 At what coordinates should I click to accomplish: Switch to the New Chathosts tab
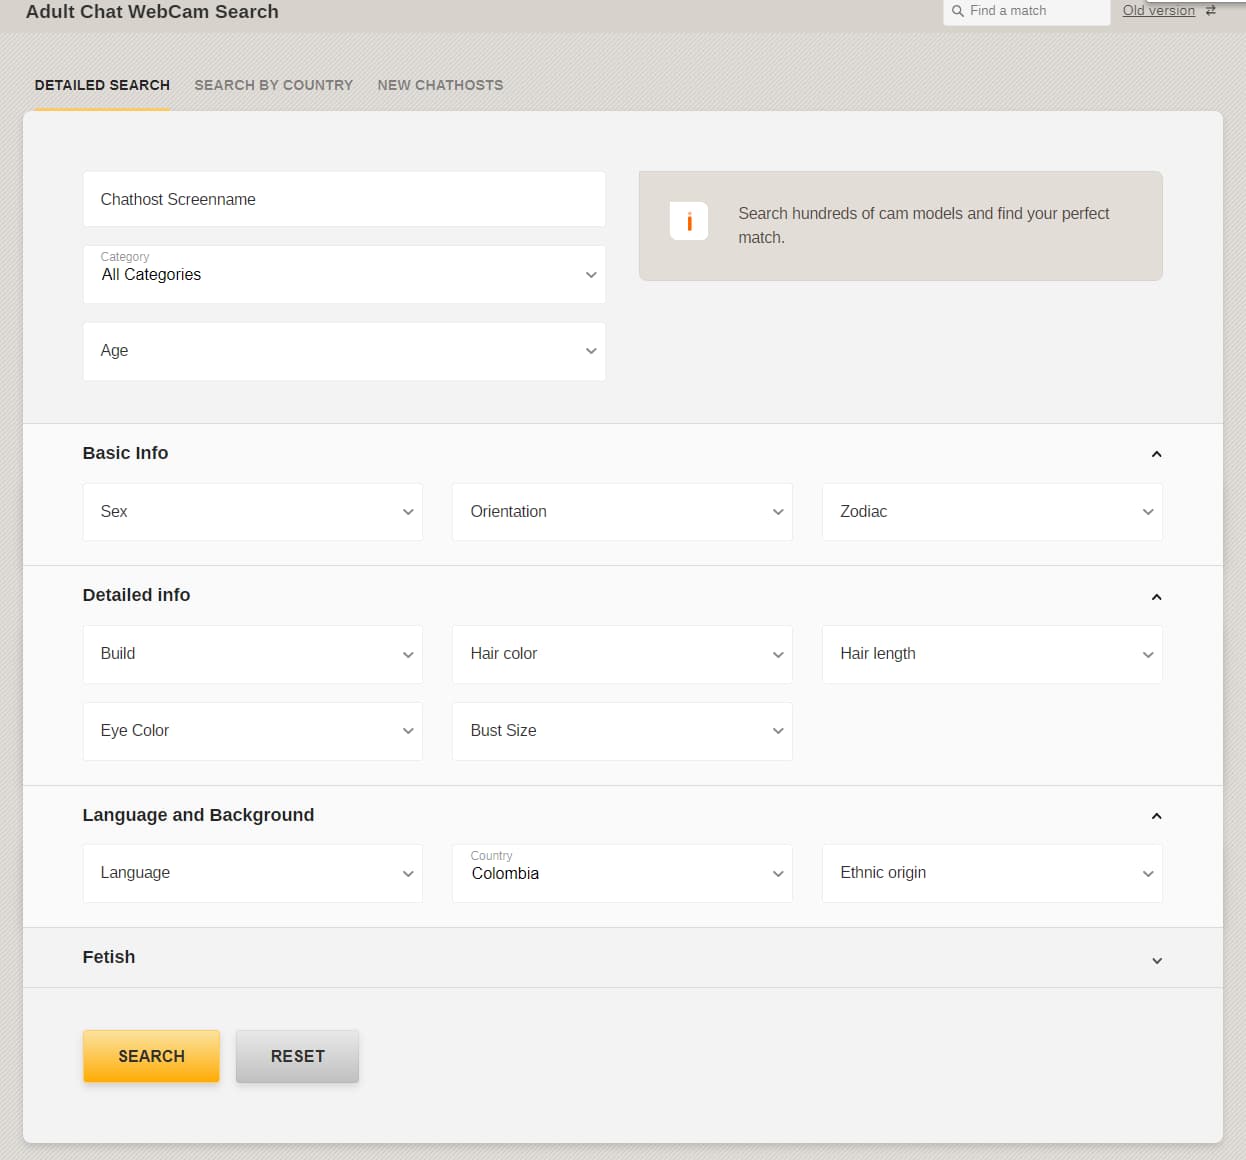440,85
